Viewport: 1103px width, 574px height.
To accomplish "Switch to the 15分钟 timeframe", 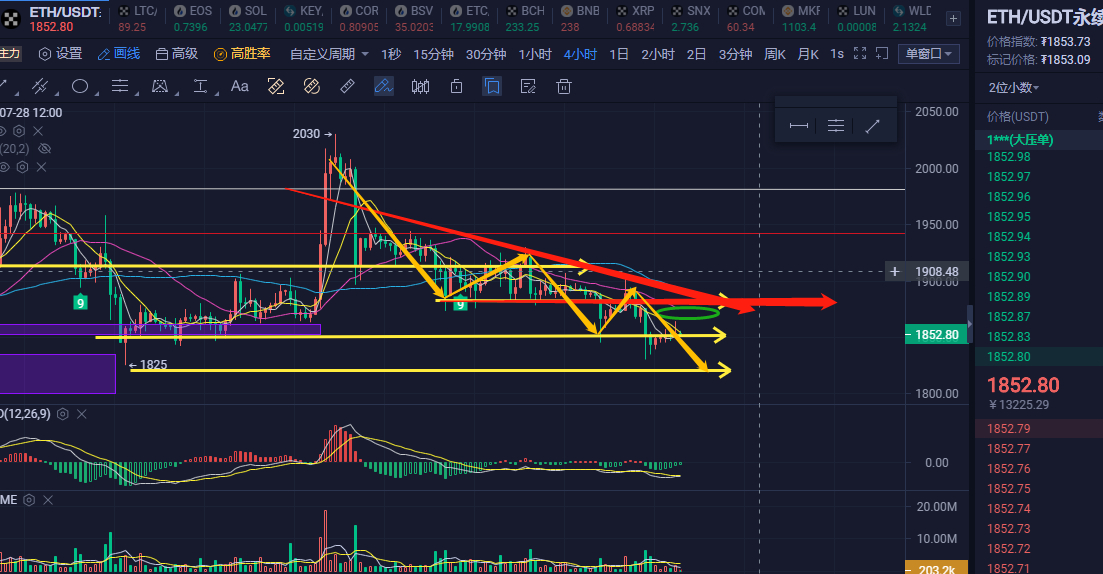I will (433, 53).
